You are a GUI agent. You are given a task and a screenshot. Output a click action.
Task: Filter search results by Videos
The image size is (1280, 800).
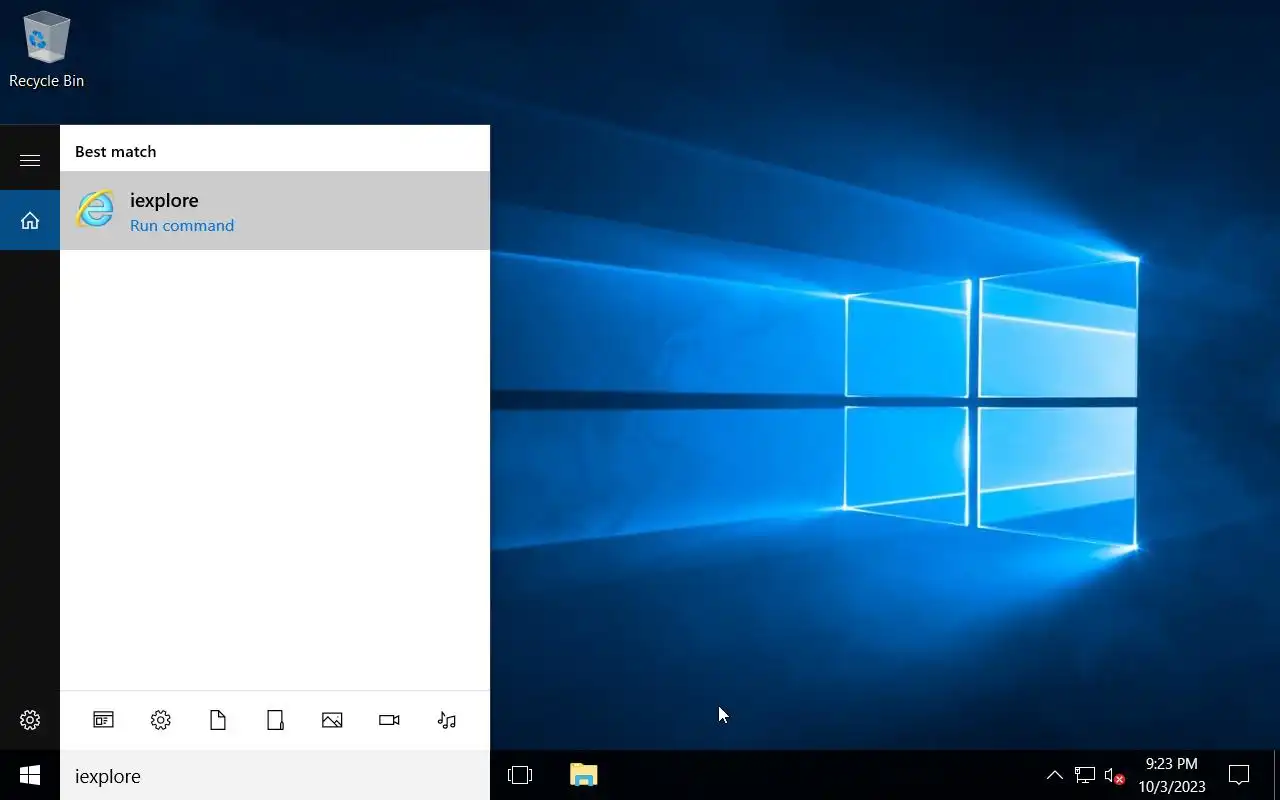click(x=389, y=720)
